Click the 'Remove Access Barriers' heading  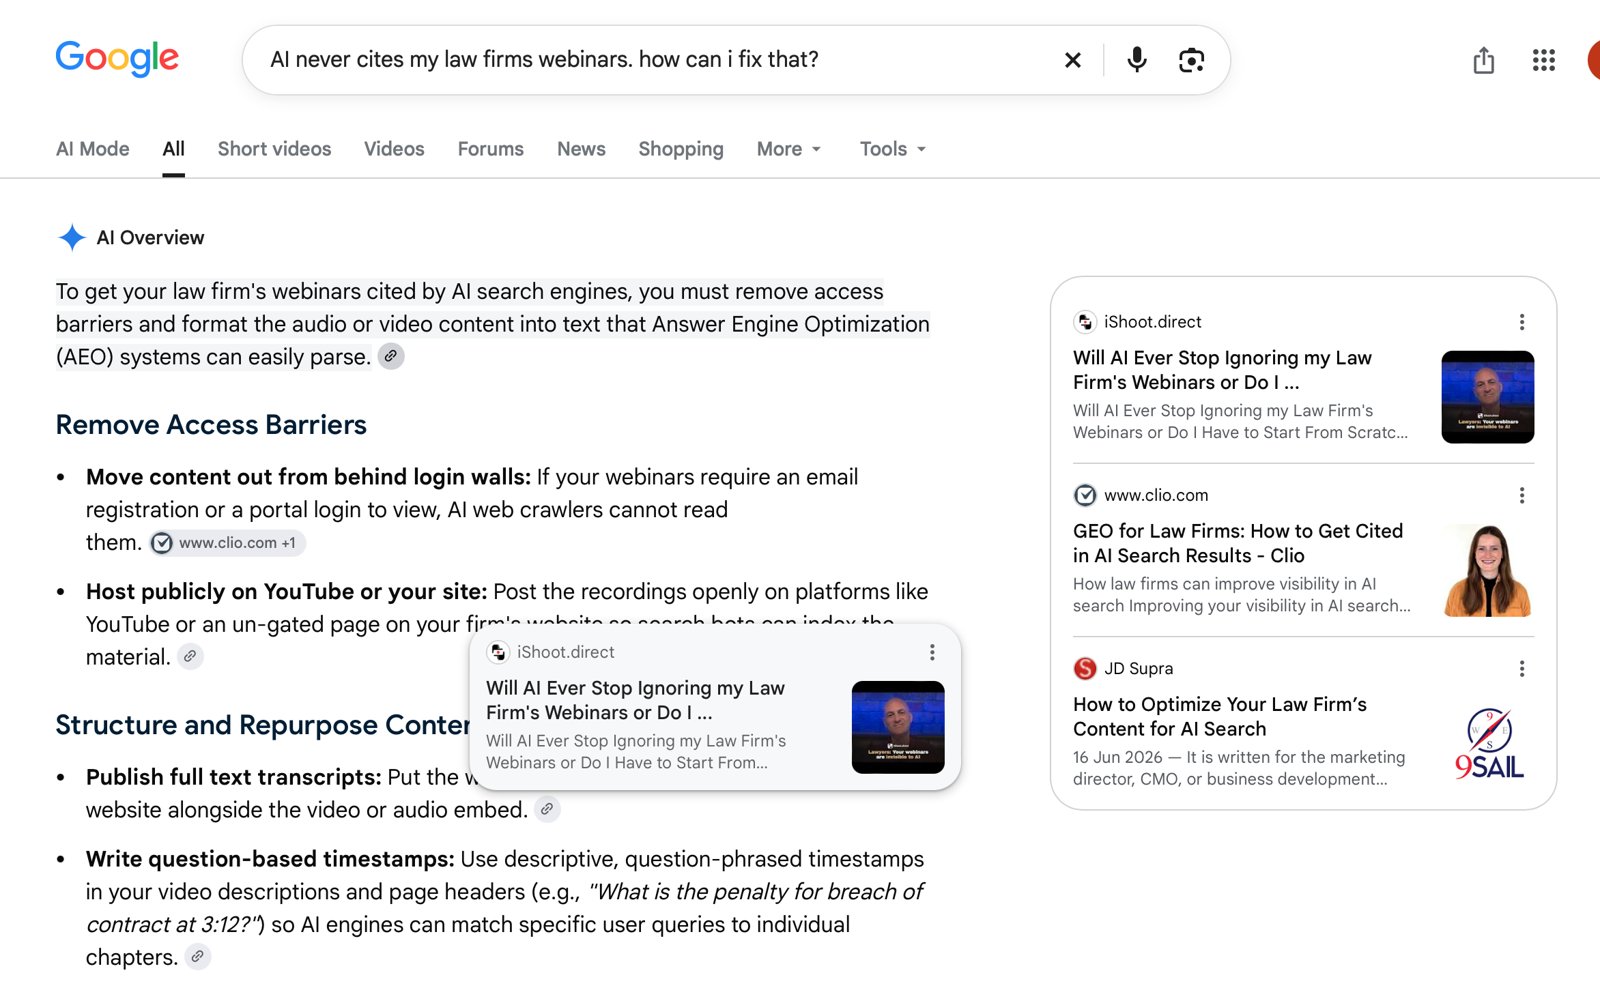tap(211, 424)
